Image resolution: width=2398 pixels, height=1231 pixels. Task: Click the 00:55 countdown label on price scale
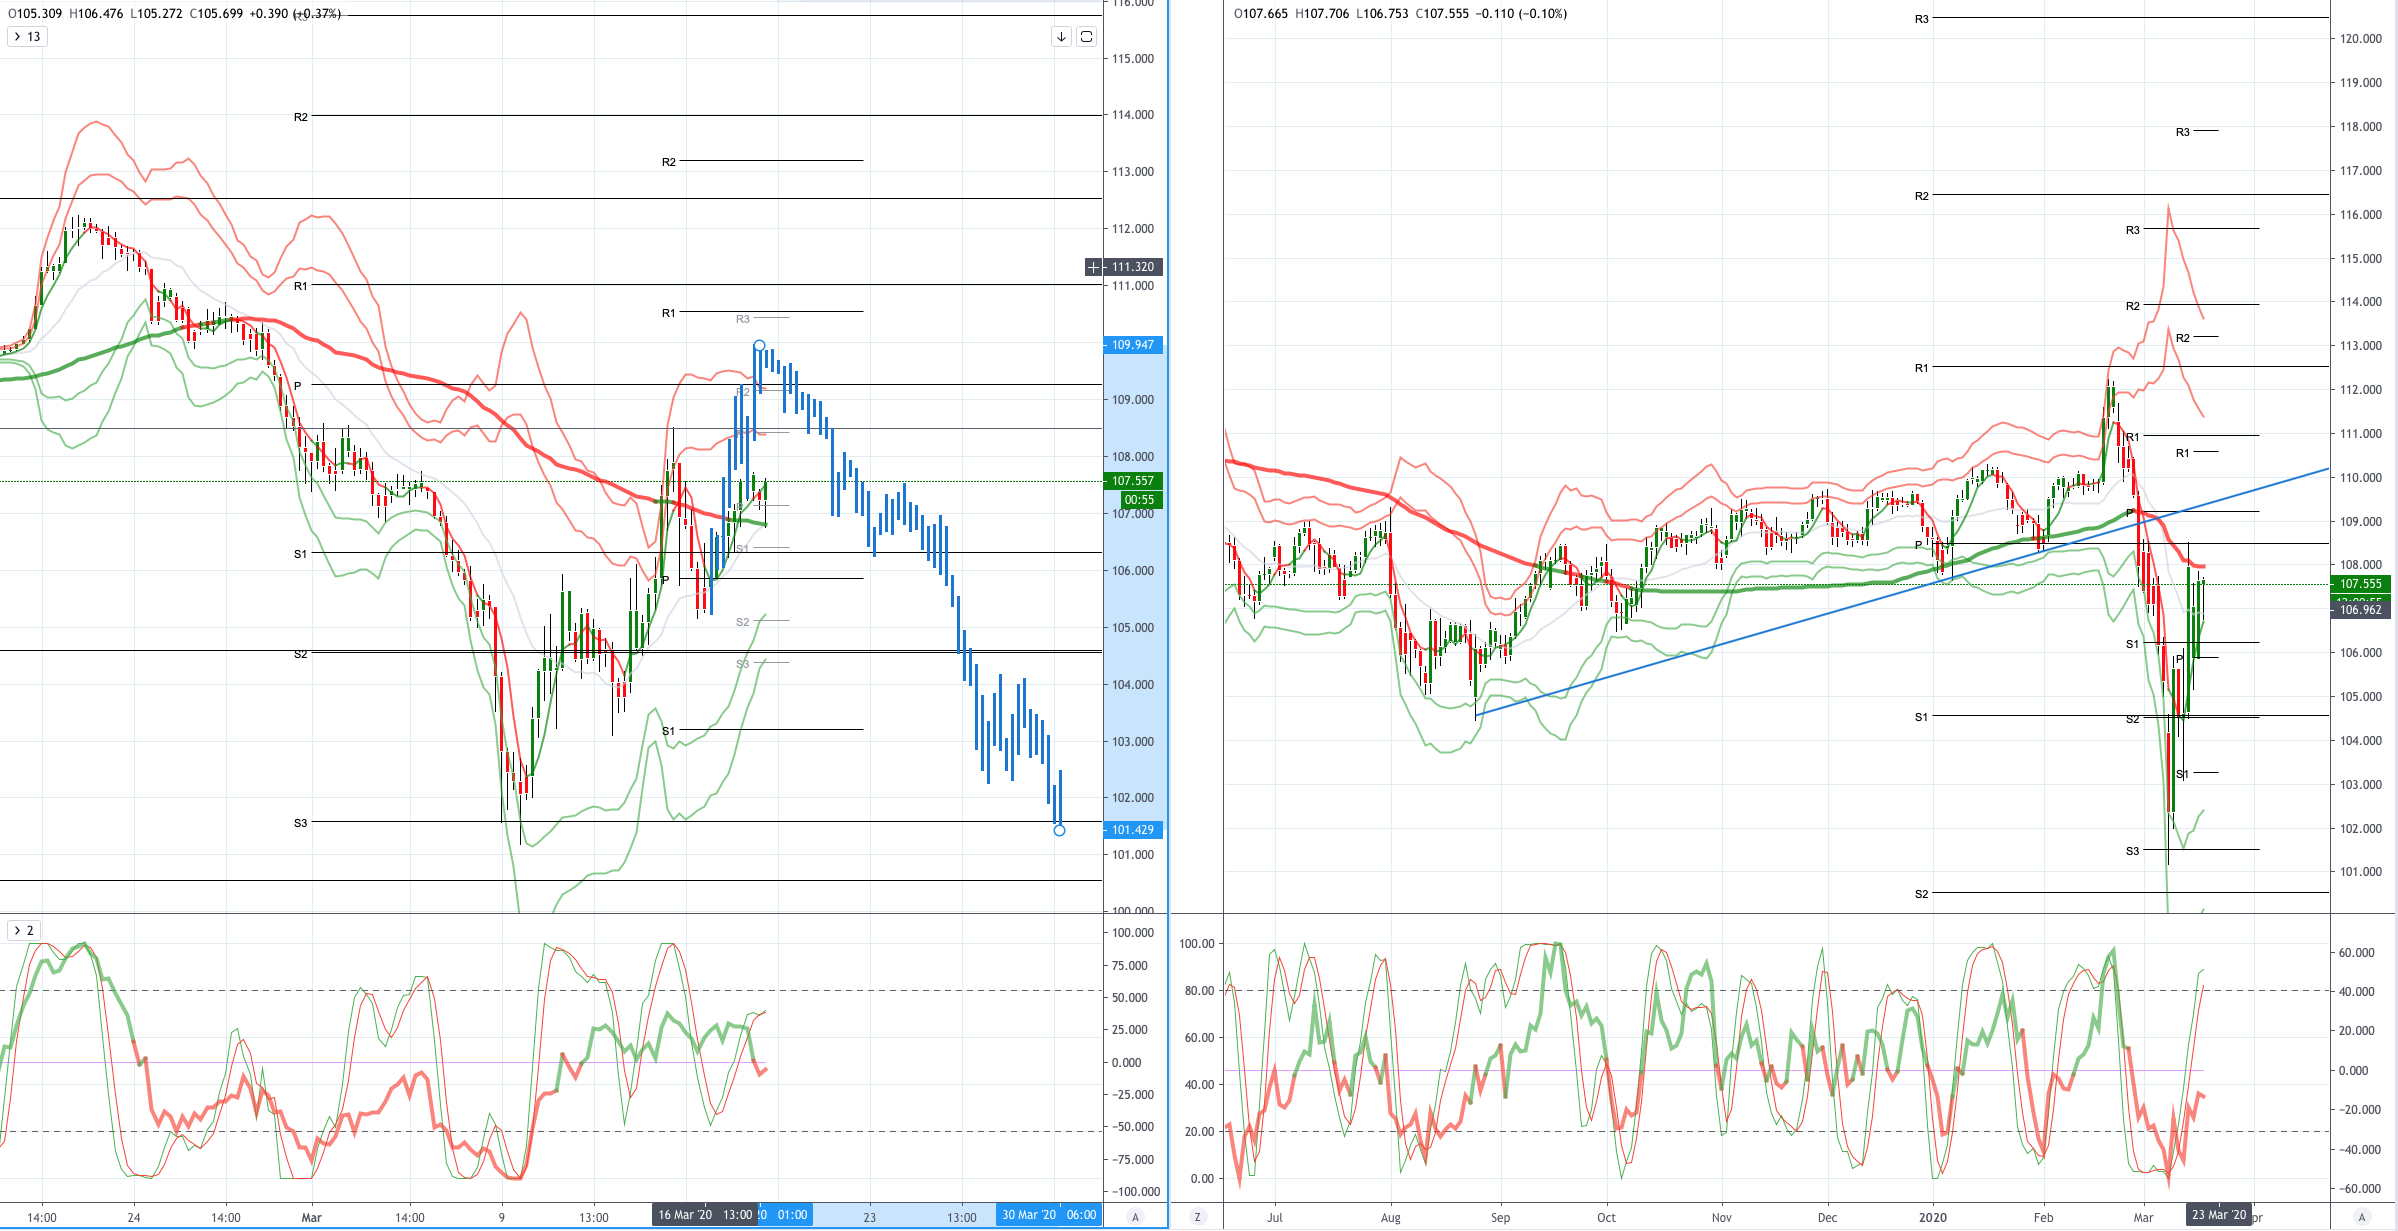click(x=1139, y=500)
